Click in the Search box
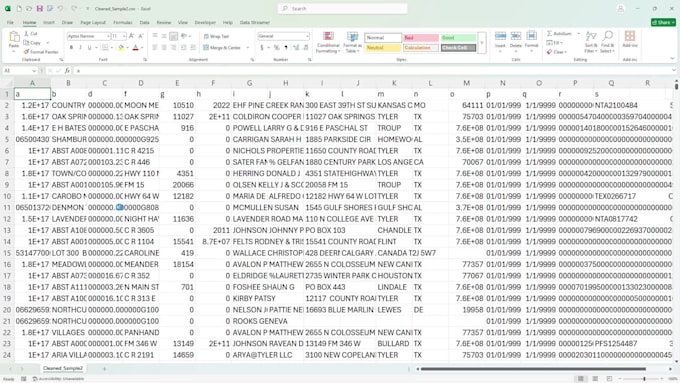This screenshot has height=383, width=680. [x=343, y=9]
